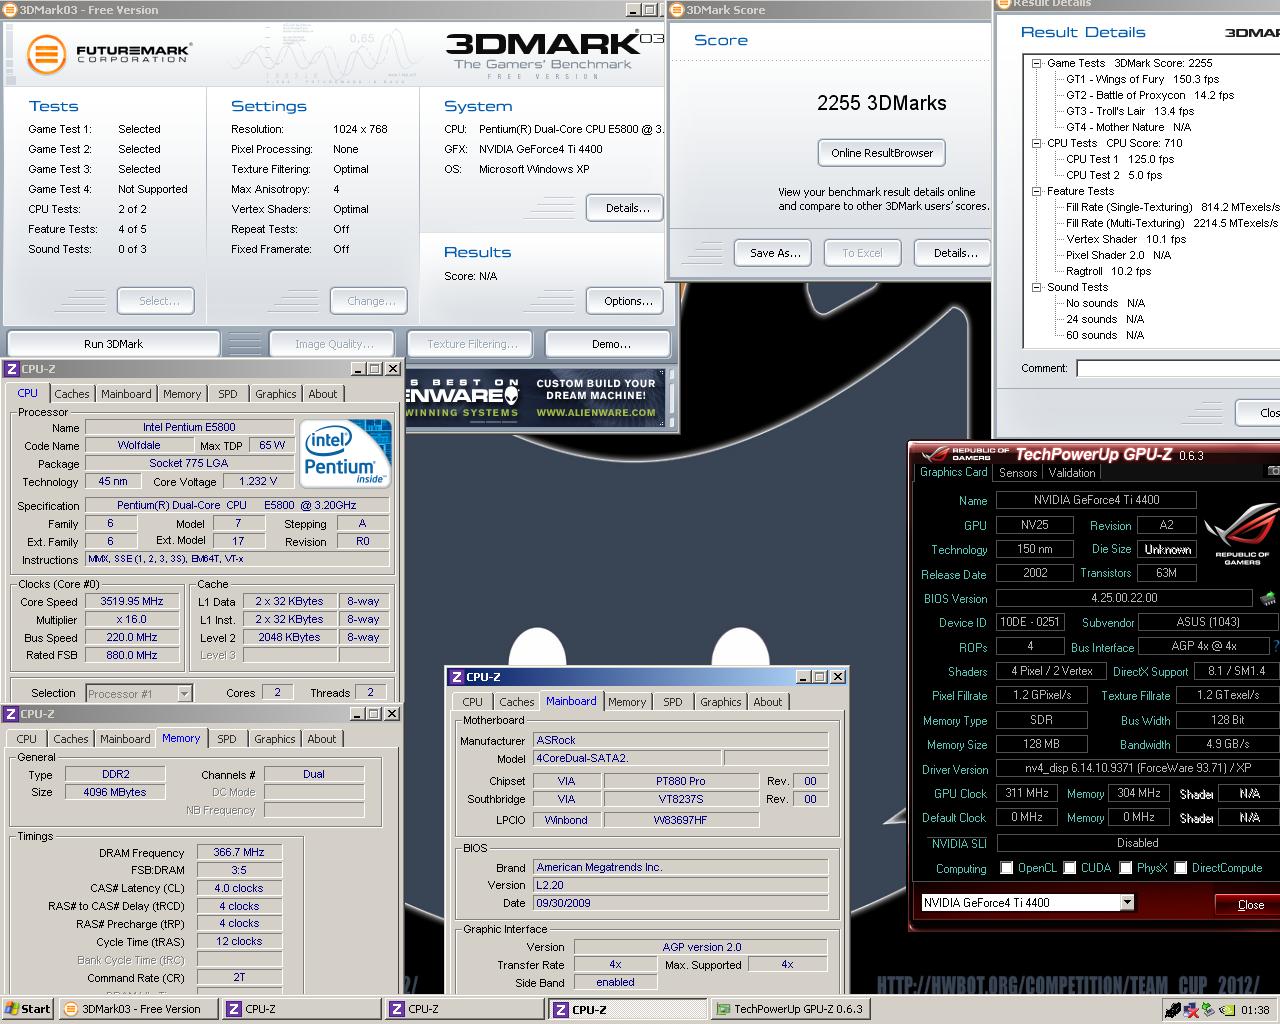Collapse the Game Tests tree node
The image size is (1280, 1024).
[1037, 63]
